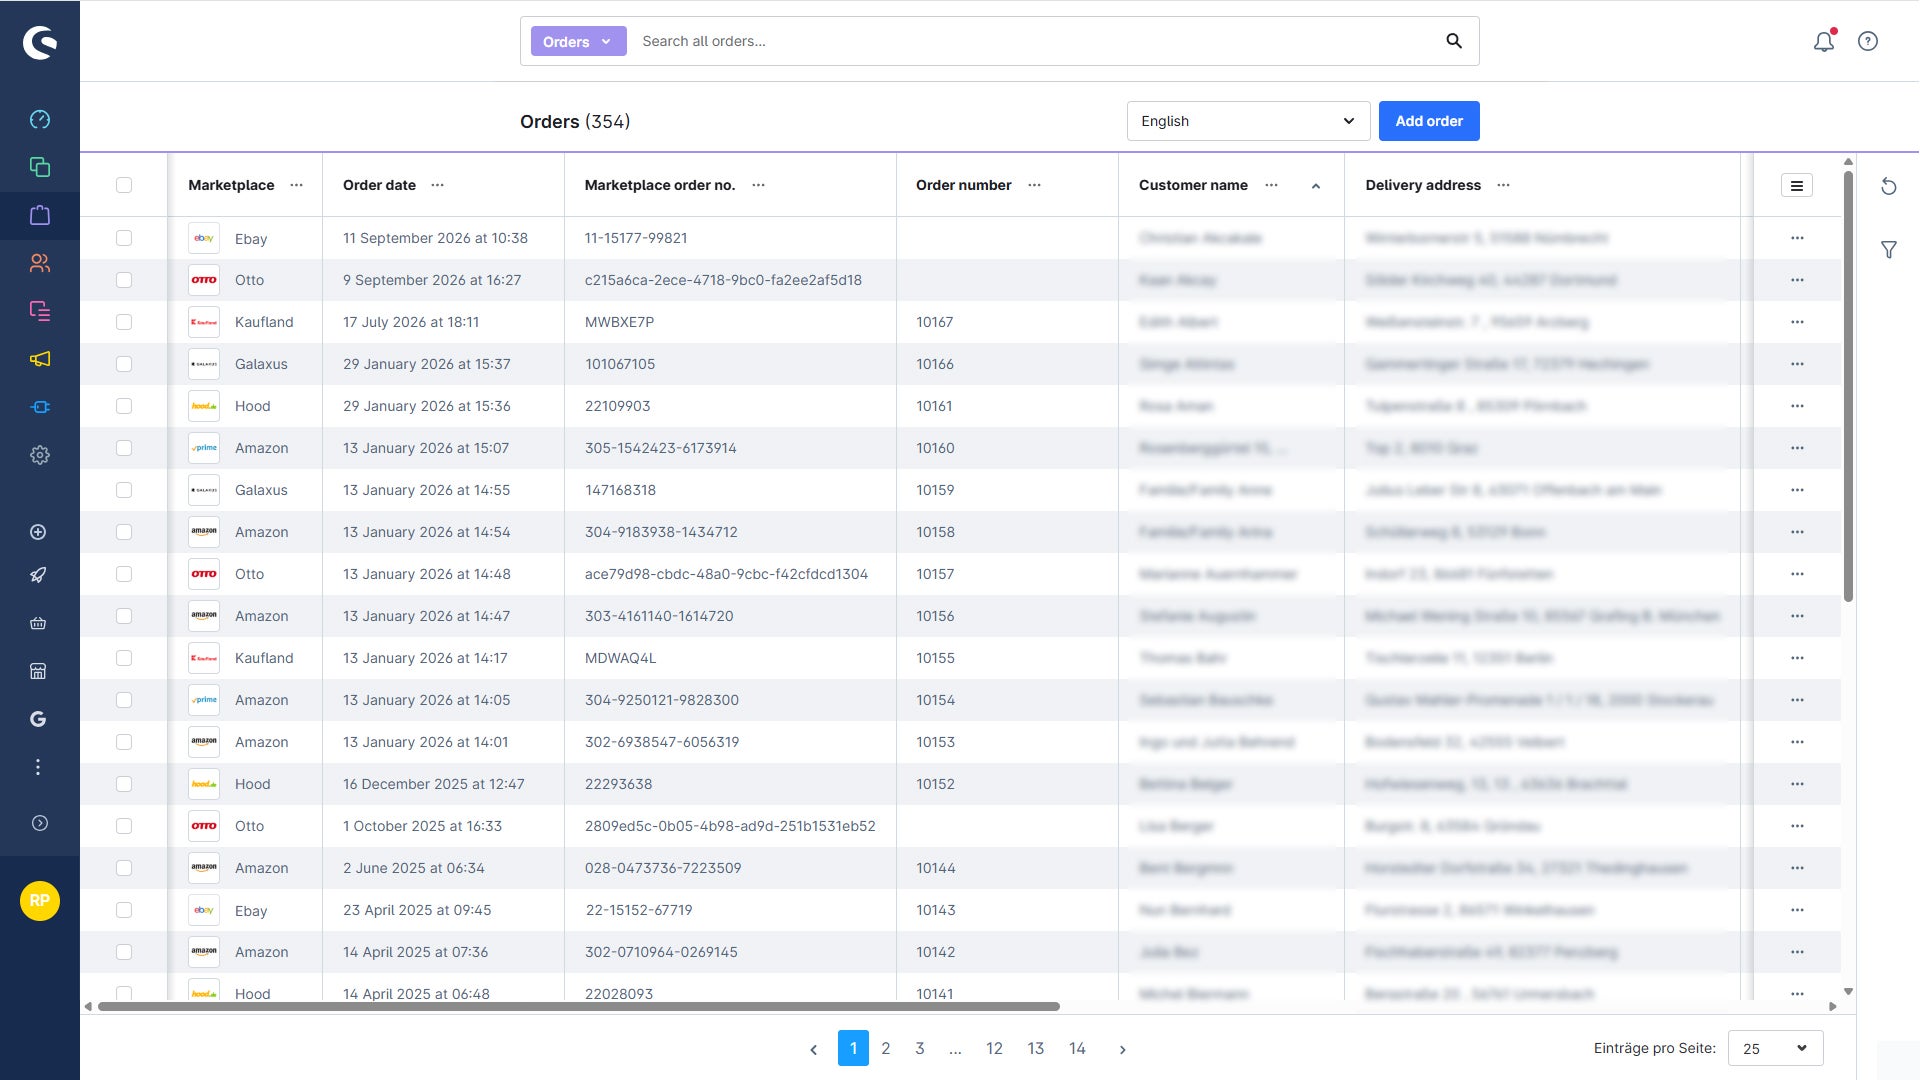This screenshot has height=1080, width=1920.
Task: Check the Kaufland order MWBXE7P checkbox
Action: [124, 322]
